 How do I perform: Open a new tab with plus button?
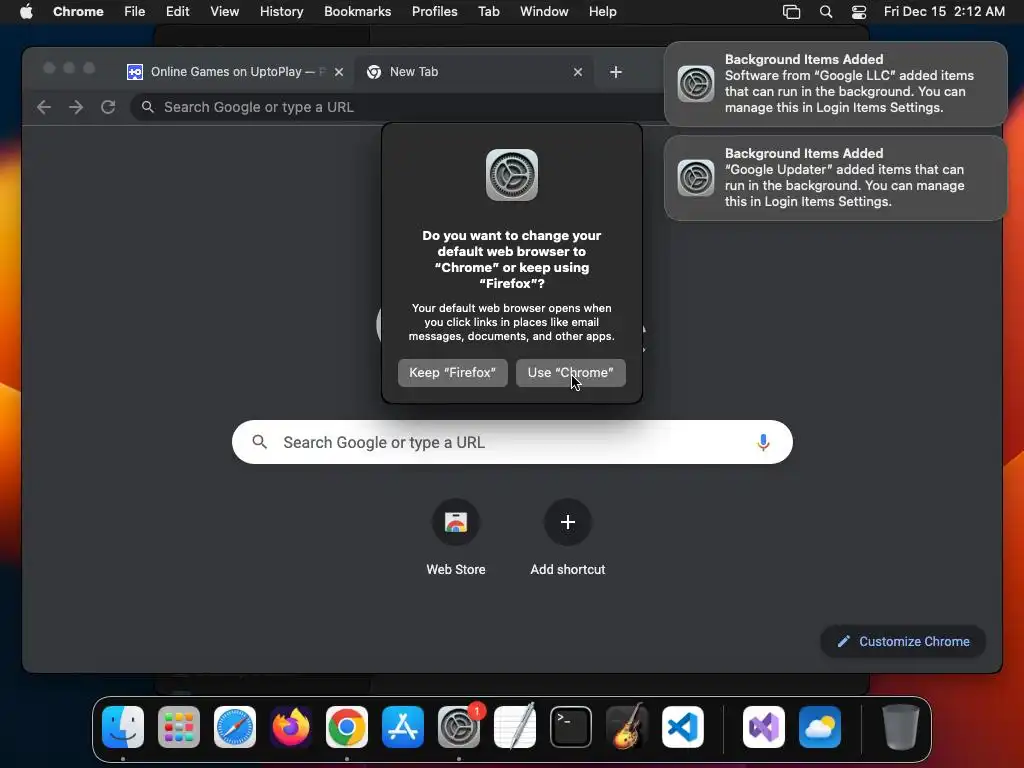(615, 72)
